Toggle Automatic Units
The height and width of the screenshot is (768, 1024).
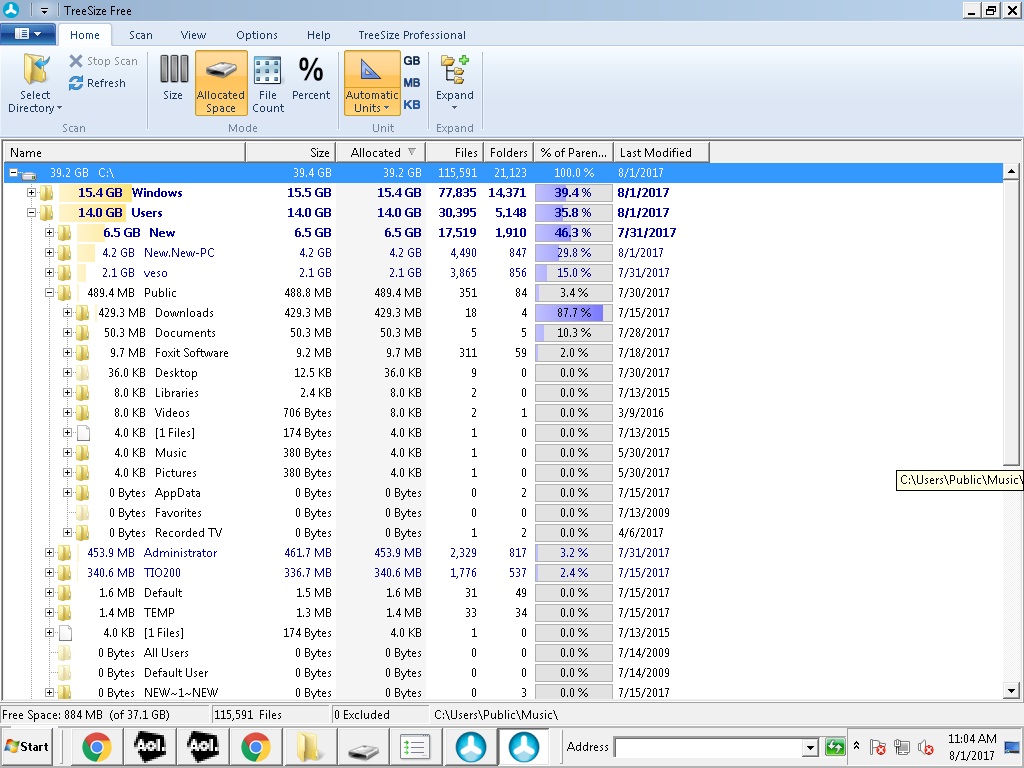(x=372, y=83)
